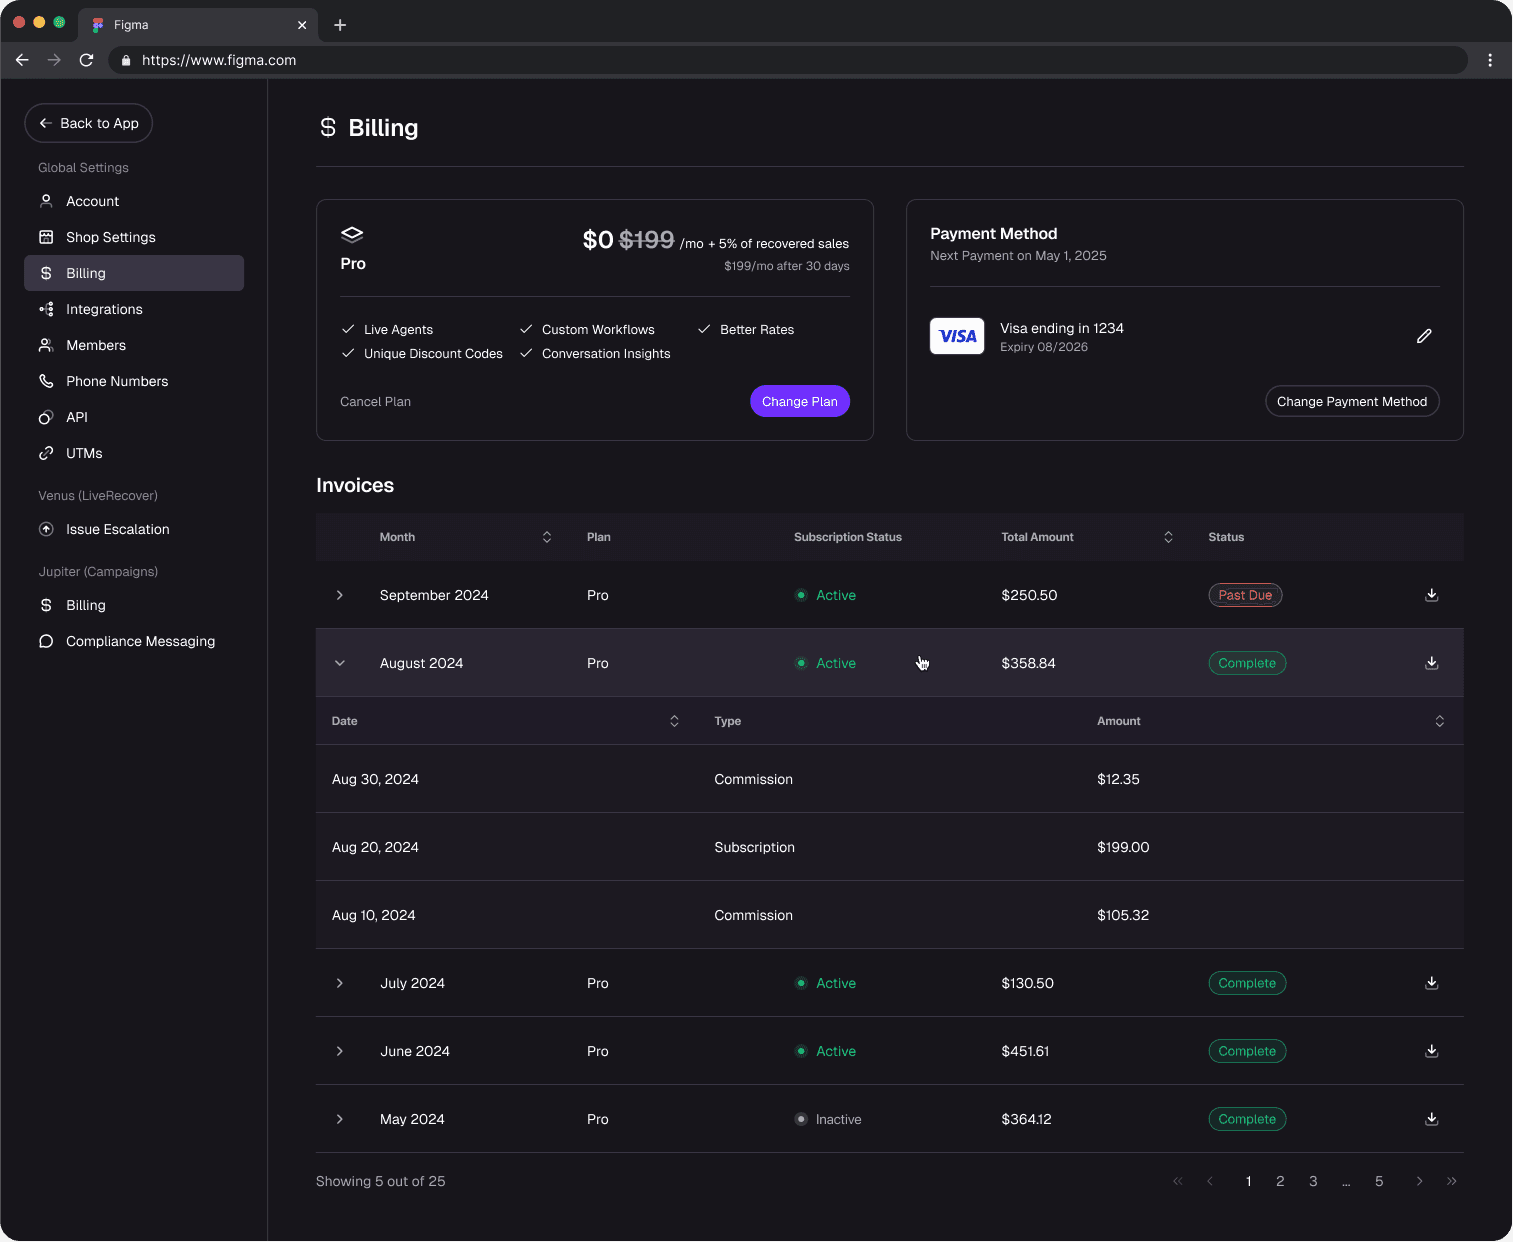Expand the July 2024 invoice row
The image size is (1513, 1242).
pyautogui.click(x=340, y=983)
